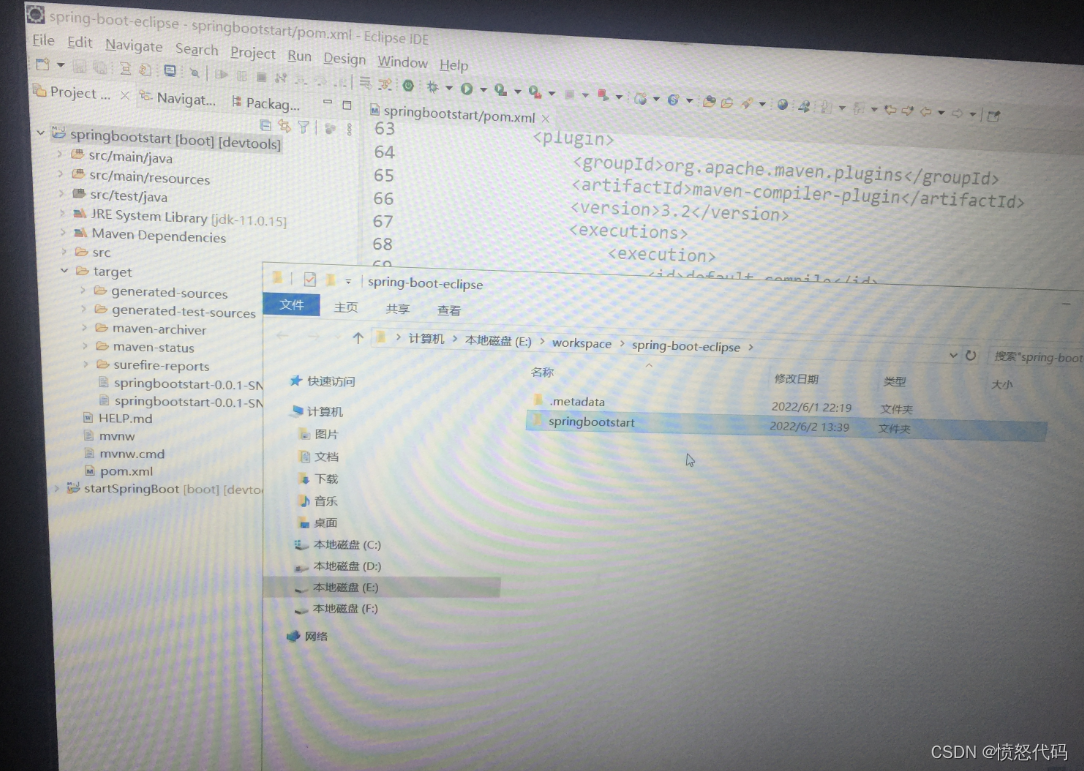Select pom.xml in the project tree

click(x=127, y=471)
